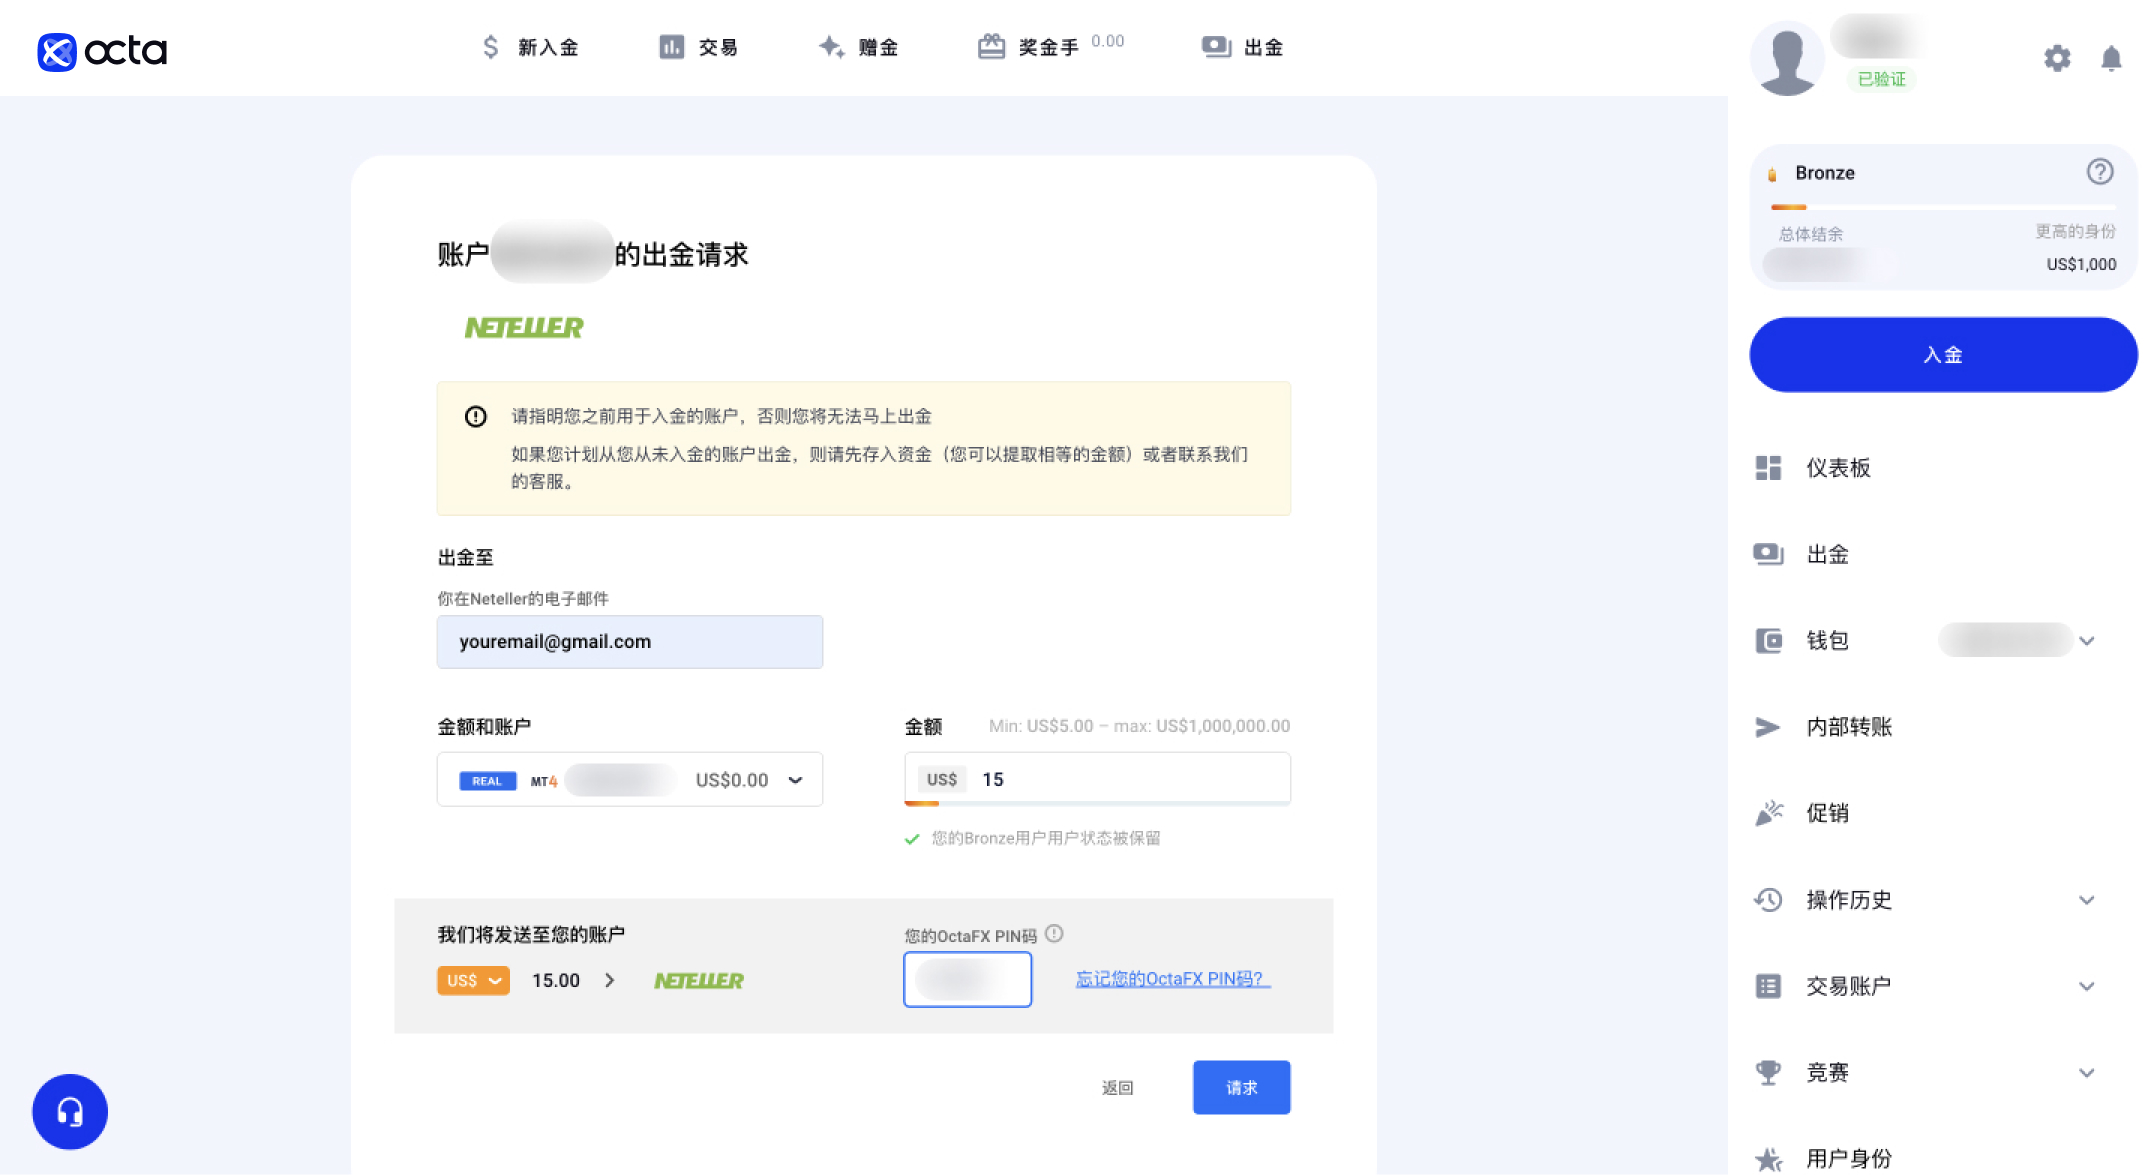Click the PIN code info icon
The height and width of the screenshot is (1175, 2144).
(x=1054, y=934)
